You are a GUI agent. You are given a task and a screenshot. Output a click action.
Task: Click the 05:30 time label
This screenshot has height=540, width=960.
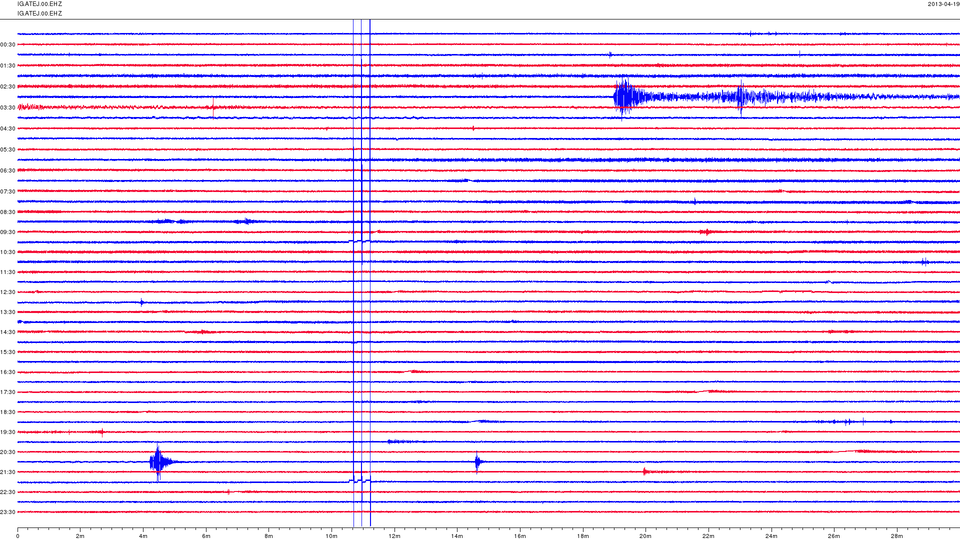[x=8, y=150]
